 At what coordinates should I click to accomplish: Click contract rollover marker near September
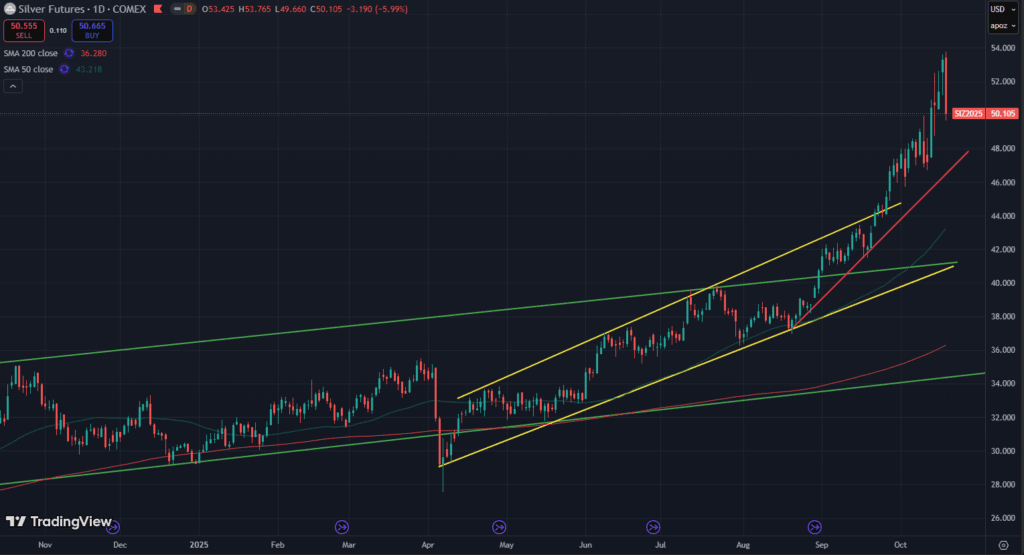point(815,526)
